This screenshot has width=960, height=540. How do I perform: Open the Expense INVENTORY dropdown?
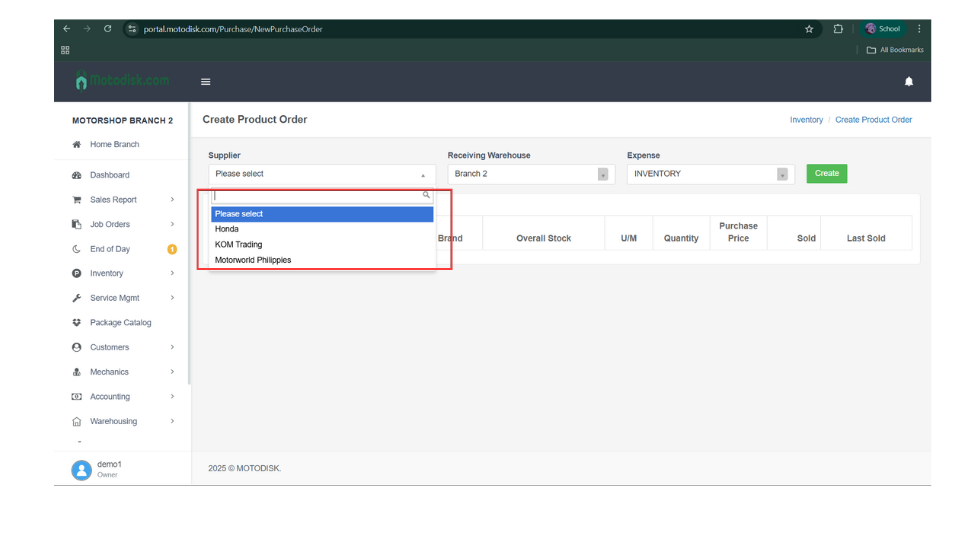point(710,174)
